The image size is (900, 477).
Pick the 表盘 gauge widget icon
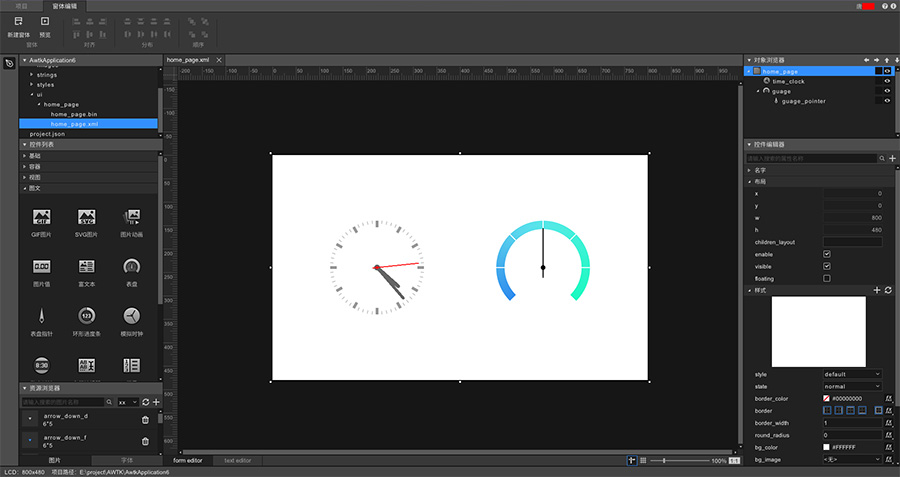[131, 266]
